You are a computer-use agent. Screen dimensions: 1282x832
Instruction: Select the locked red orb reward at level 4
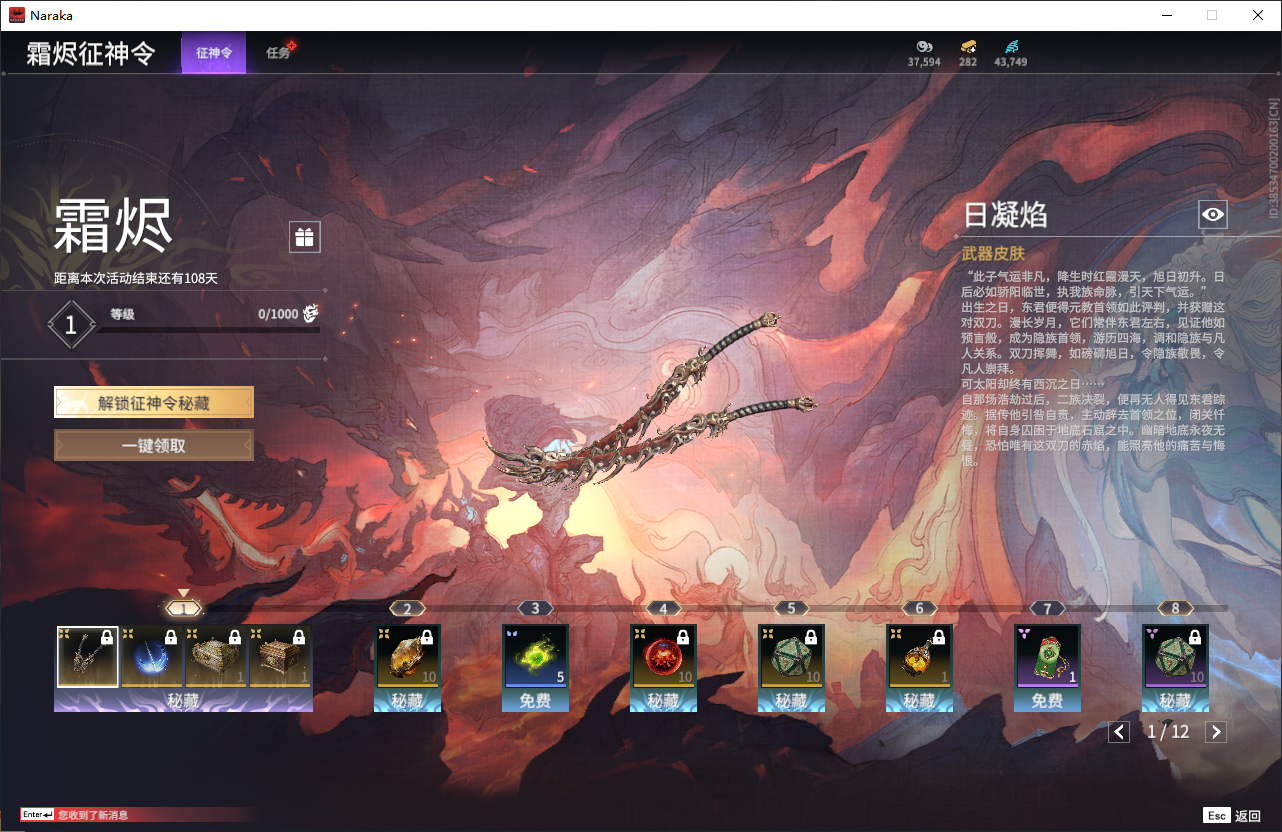(x=663, y=656)
